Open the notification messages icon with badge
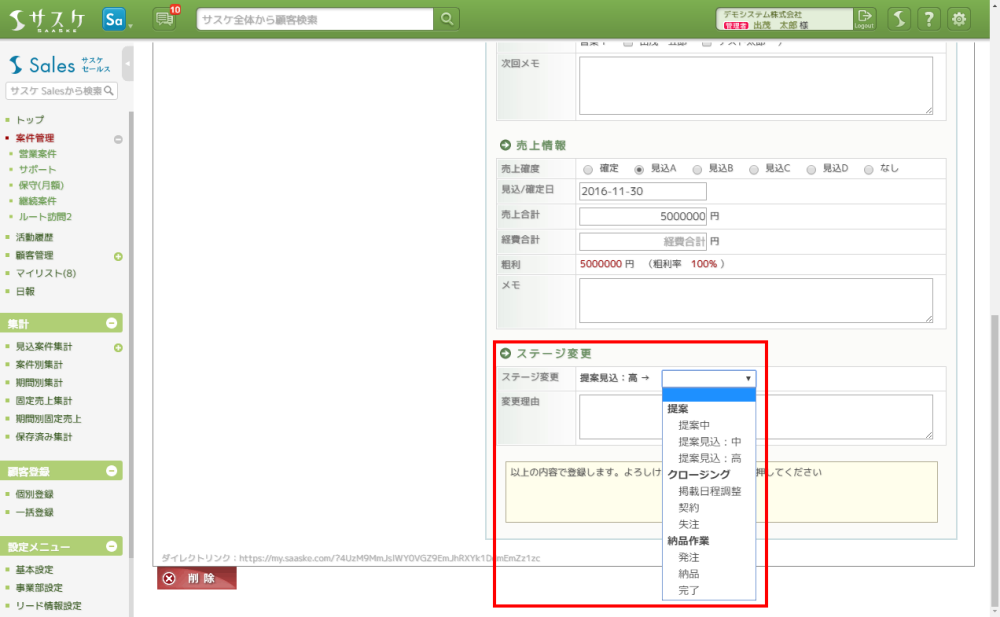 [x=164, y=18]
